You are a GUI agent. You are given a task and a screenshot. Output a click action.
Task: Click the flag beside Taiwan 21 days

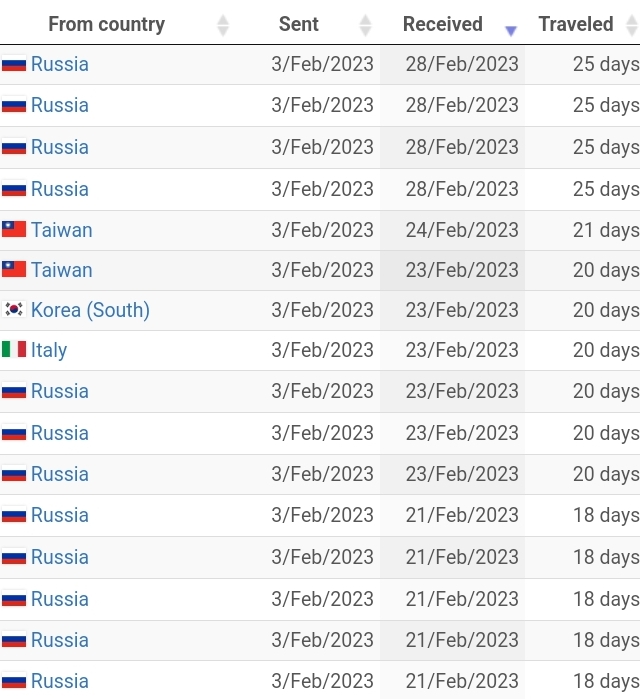14,230
